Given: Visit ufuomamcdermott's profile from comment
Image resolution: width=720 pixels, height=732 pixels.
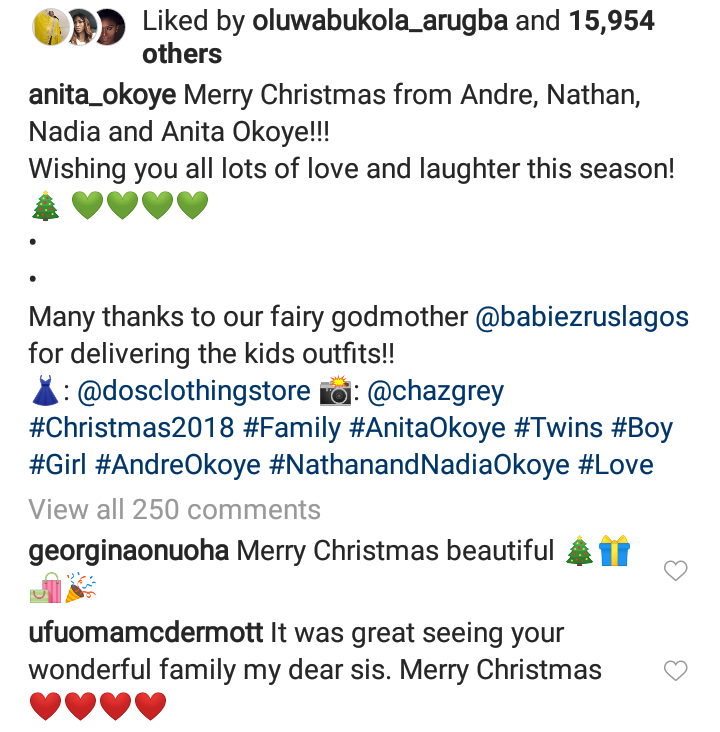Looking at the screenshot, I should point(146,634).
